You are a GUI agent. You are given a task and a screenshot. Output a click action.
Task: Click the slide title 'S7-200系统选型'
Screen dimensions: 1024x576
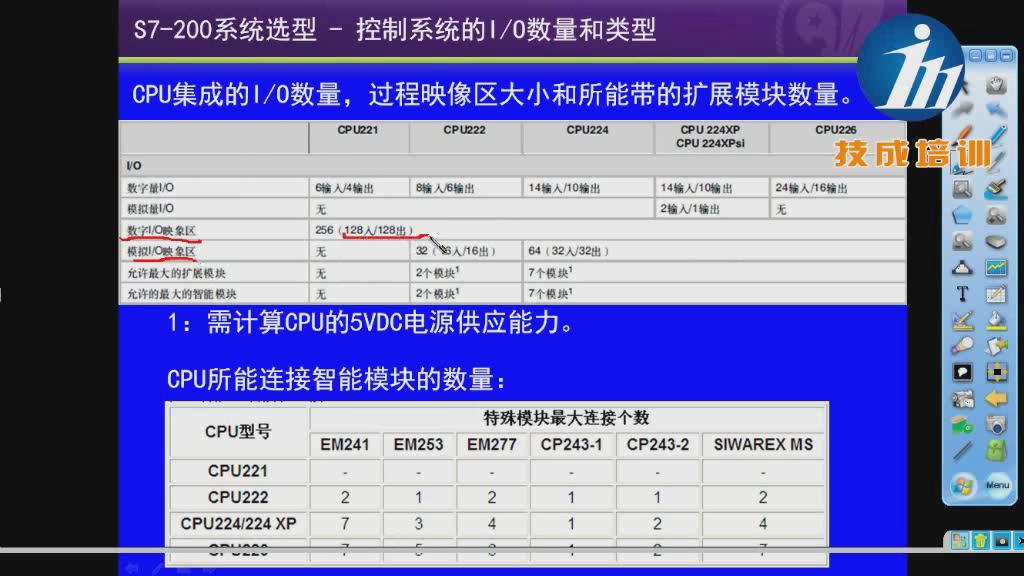tap(225, 30)
